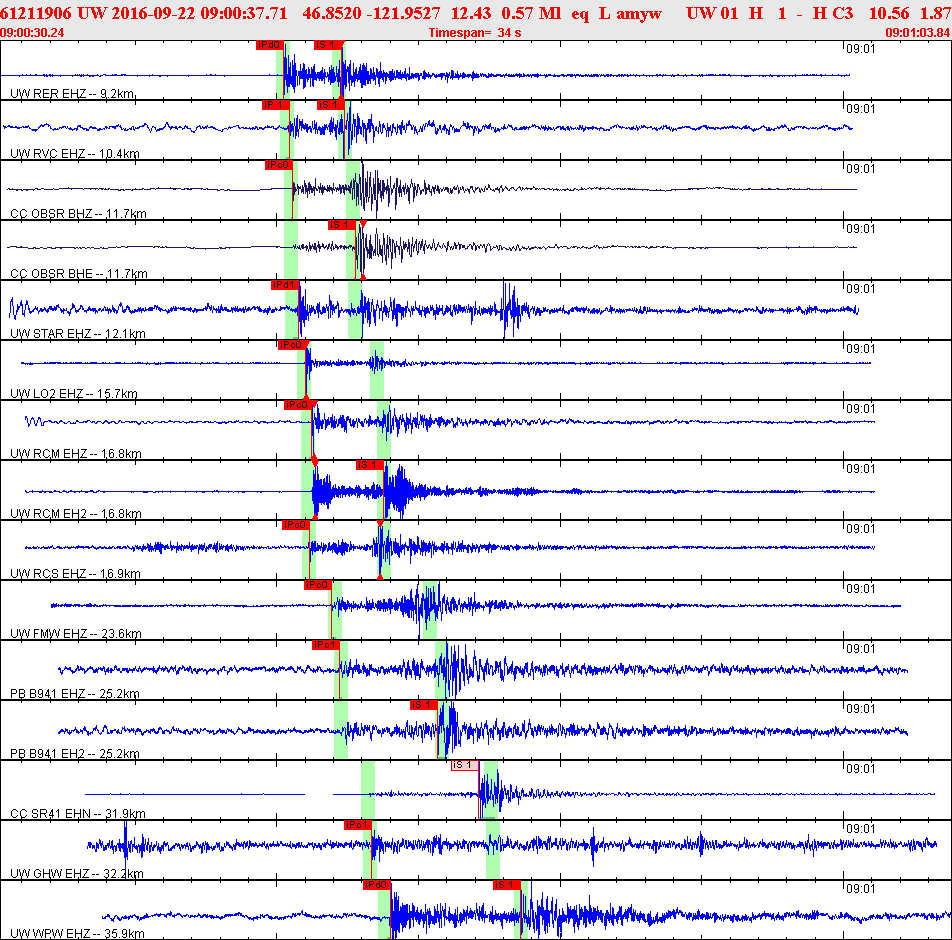Select the 'PB B941 EHZ -- 25.2km' label
The height and width of the screenshot is (940, 952).
(75, 693)
